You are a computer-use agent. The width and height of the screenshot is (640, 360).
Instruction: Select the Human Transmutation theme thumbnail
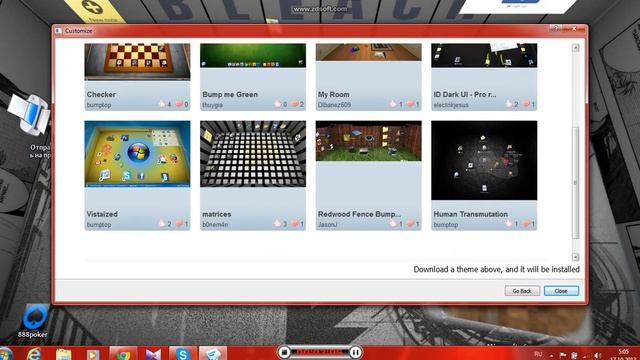tap(484, 160)
